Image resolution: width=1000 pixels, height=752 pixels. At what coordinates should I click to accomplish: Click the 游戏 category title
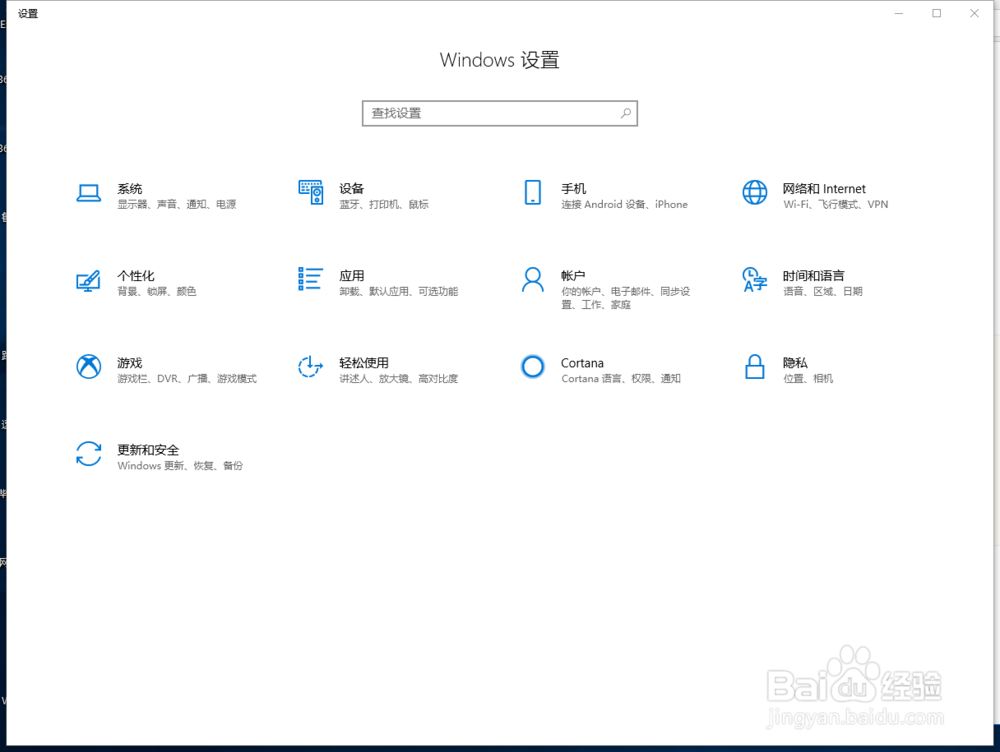pos(129,363)
